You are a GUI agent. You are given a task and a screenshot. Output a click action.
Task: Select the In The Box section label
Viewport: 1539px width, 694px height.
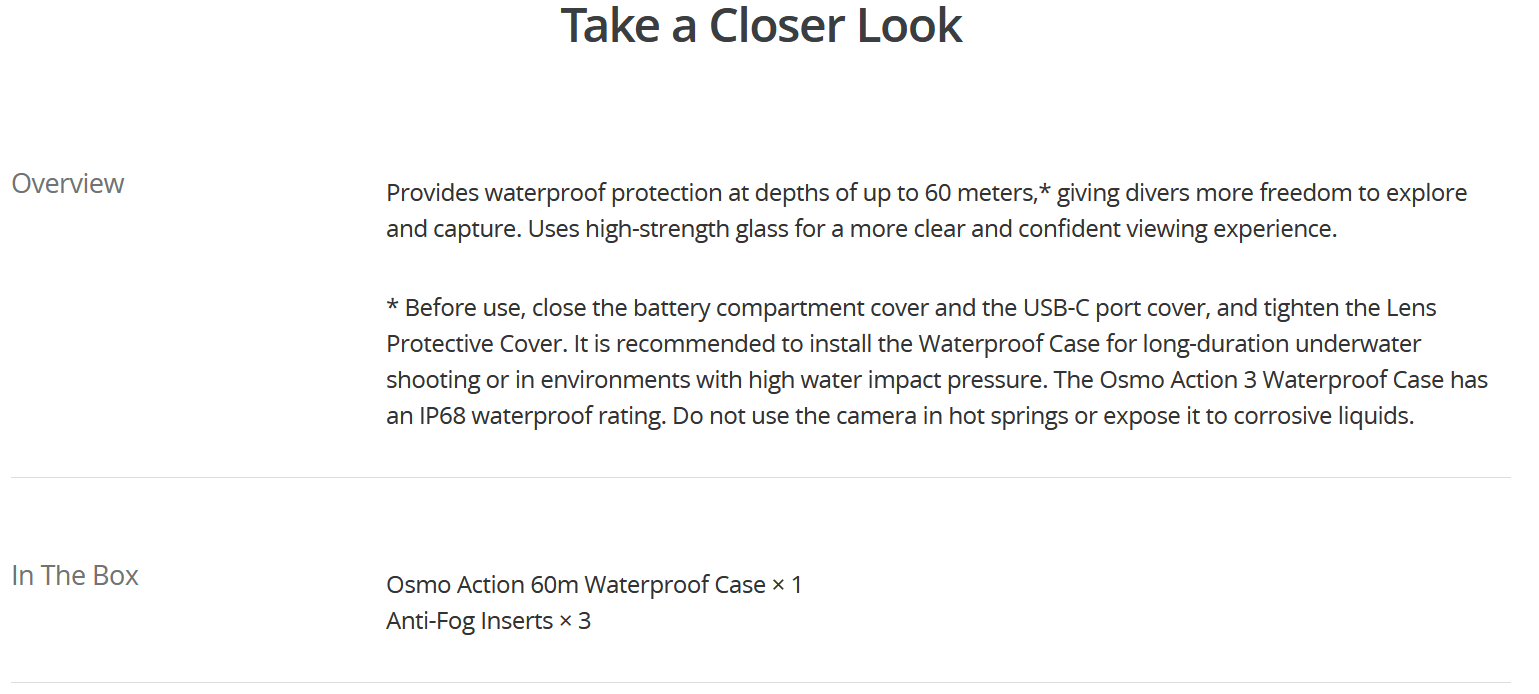click(75, 575)
